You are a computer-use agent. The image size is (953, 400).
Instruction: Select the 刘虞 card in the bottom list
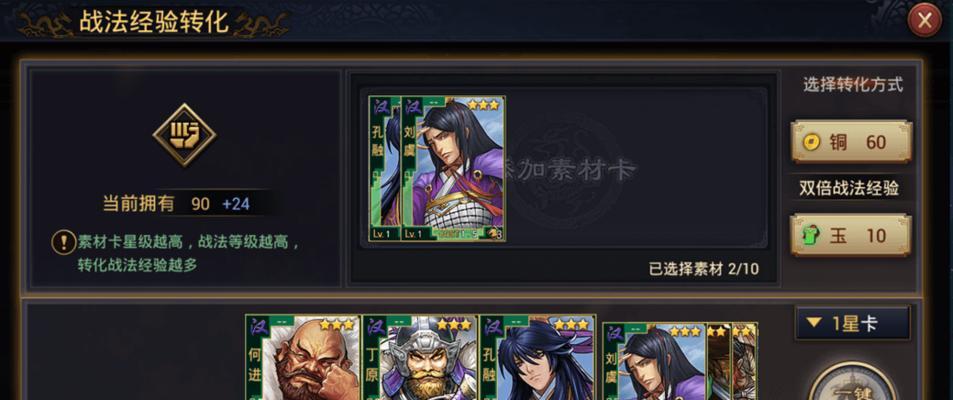(655, 361)
